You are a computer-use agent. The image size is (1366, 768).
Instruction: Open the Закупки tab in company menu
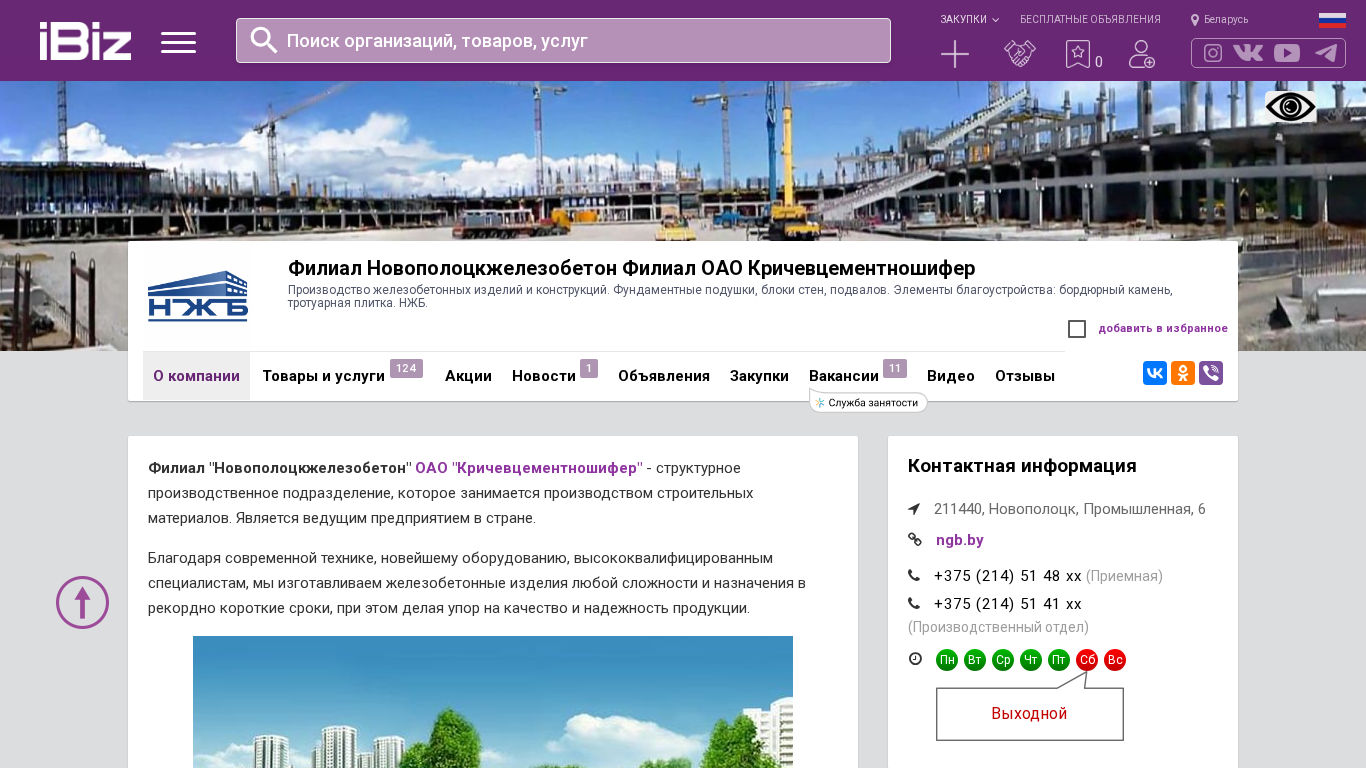coord(759,376)
